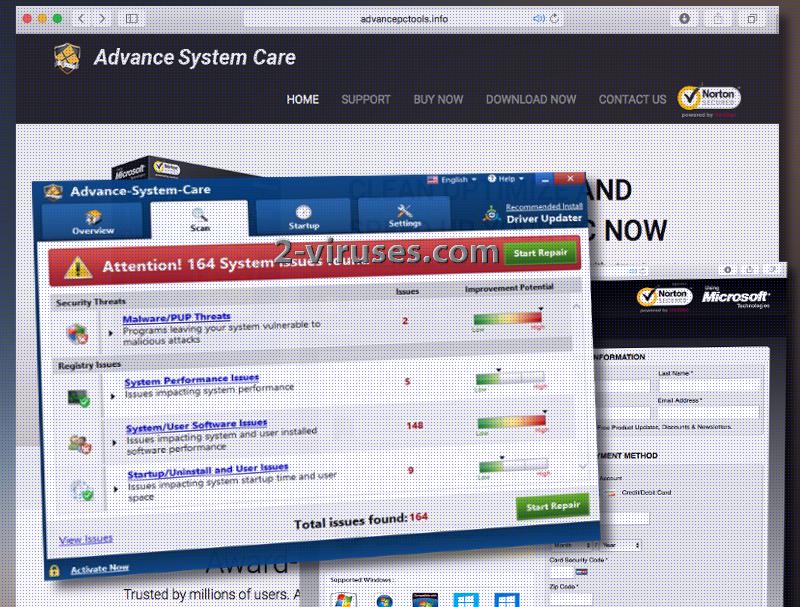Click the View Issues link
Image resolution: width=800 pixels, height=607 pixels.
coord(86,539)
